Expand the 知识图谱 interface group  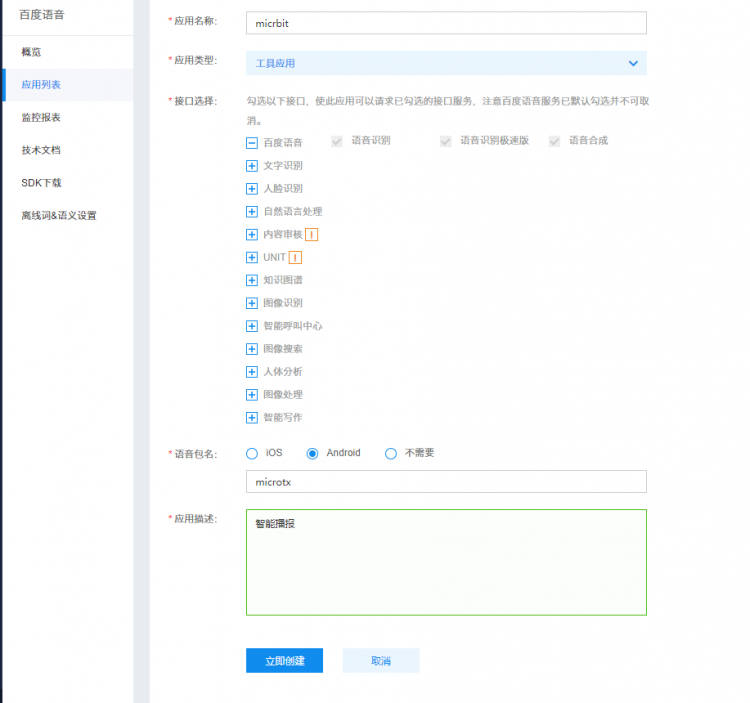[x=252, y=280]
